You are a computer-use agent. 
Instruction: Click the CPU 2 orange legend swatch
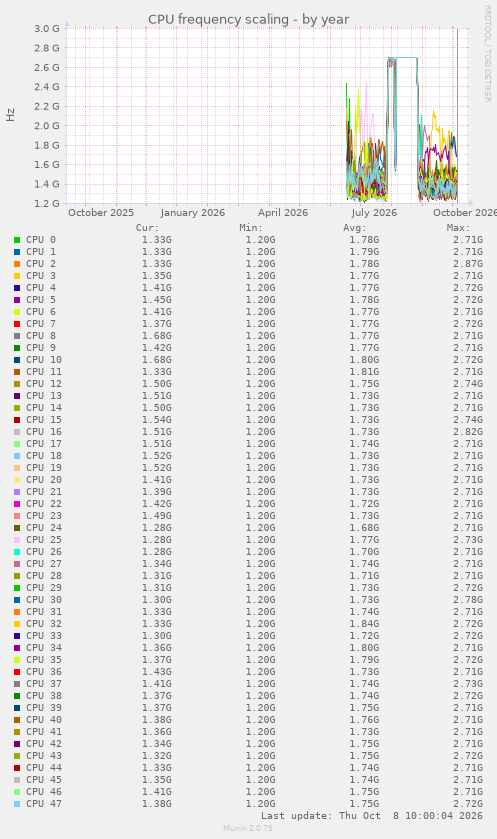click(x=17, y=264)
